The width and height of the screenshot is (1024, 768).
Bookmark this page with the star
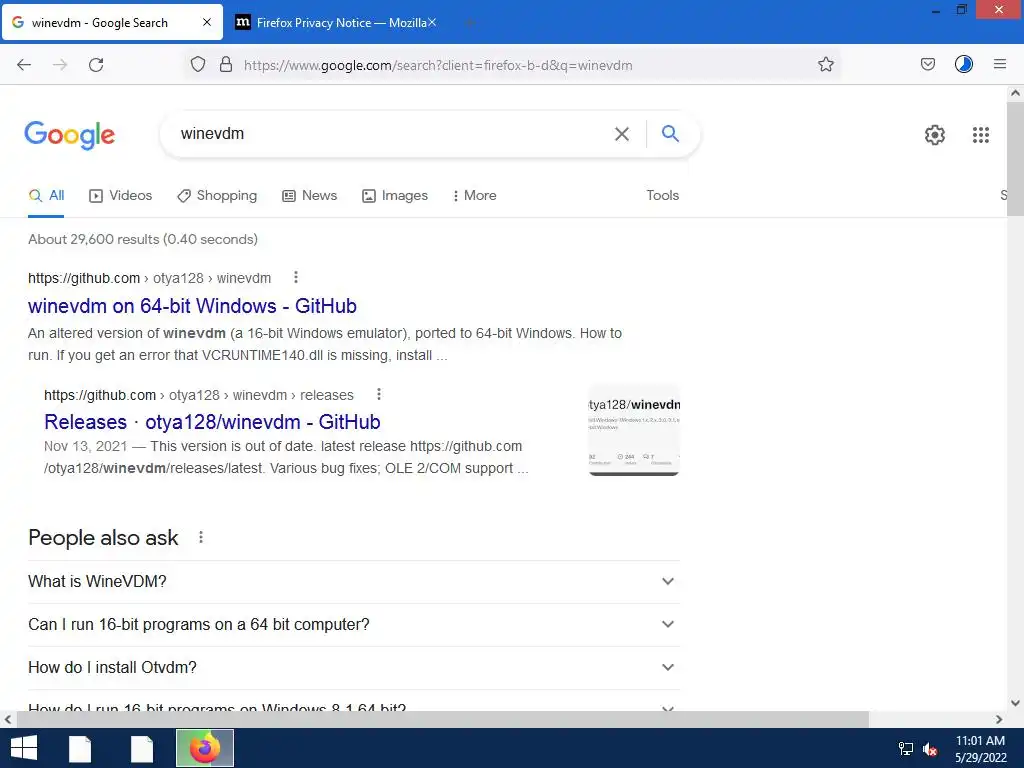pyautogui.click(x=825, y=64)
